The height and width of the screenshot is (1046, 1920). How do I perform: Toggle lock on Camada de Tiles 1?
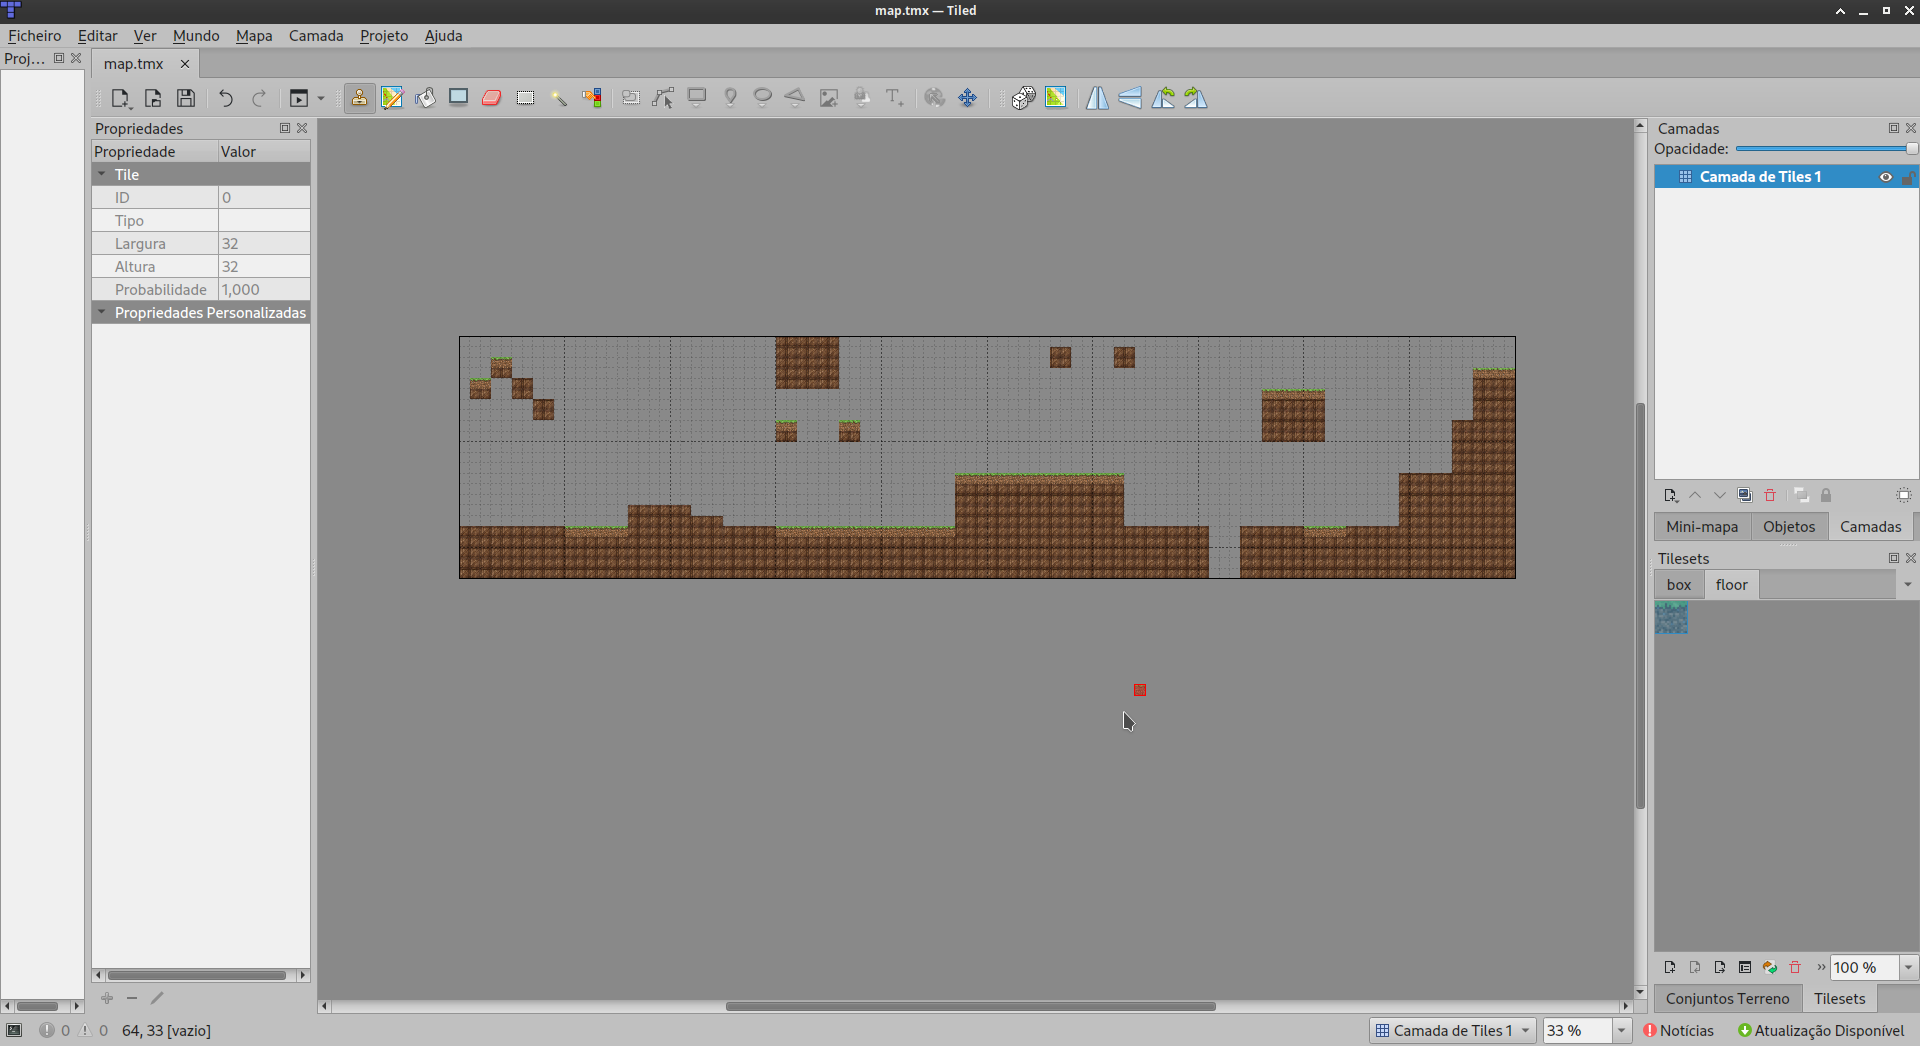pyautogui.click(x=1907, y=177)
